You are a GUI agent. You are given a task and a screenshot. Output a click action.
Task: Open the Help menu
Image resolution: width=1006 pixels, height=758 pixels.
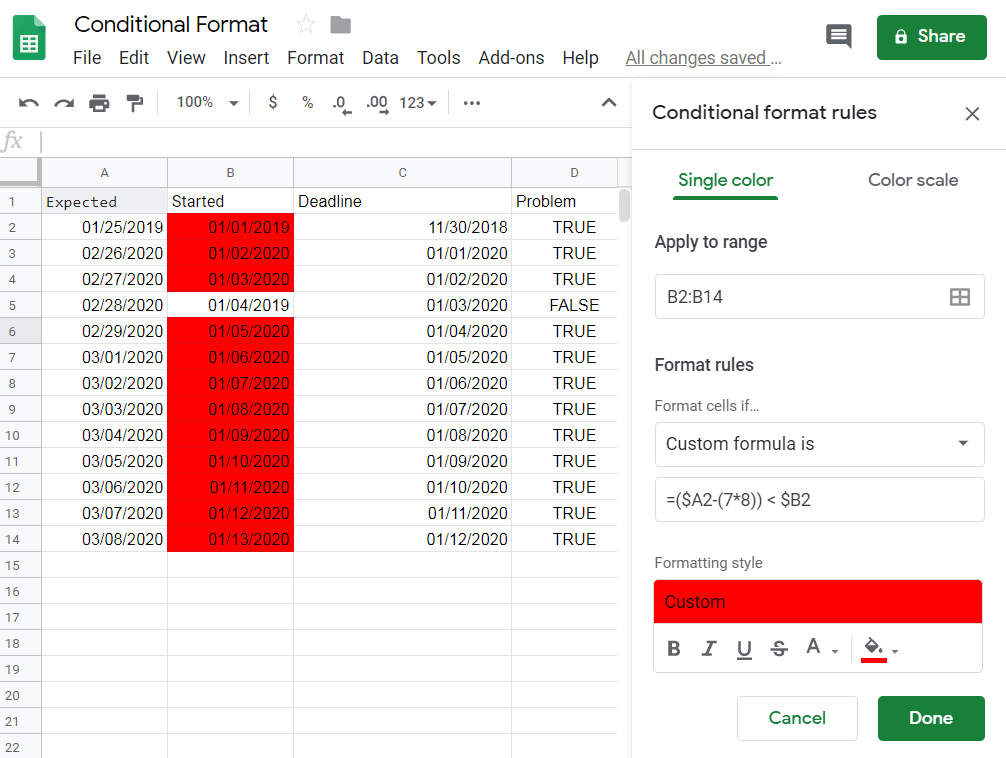point(580,58)
